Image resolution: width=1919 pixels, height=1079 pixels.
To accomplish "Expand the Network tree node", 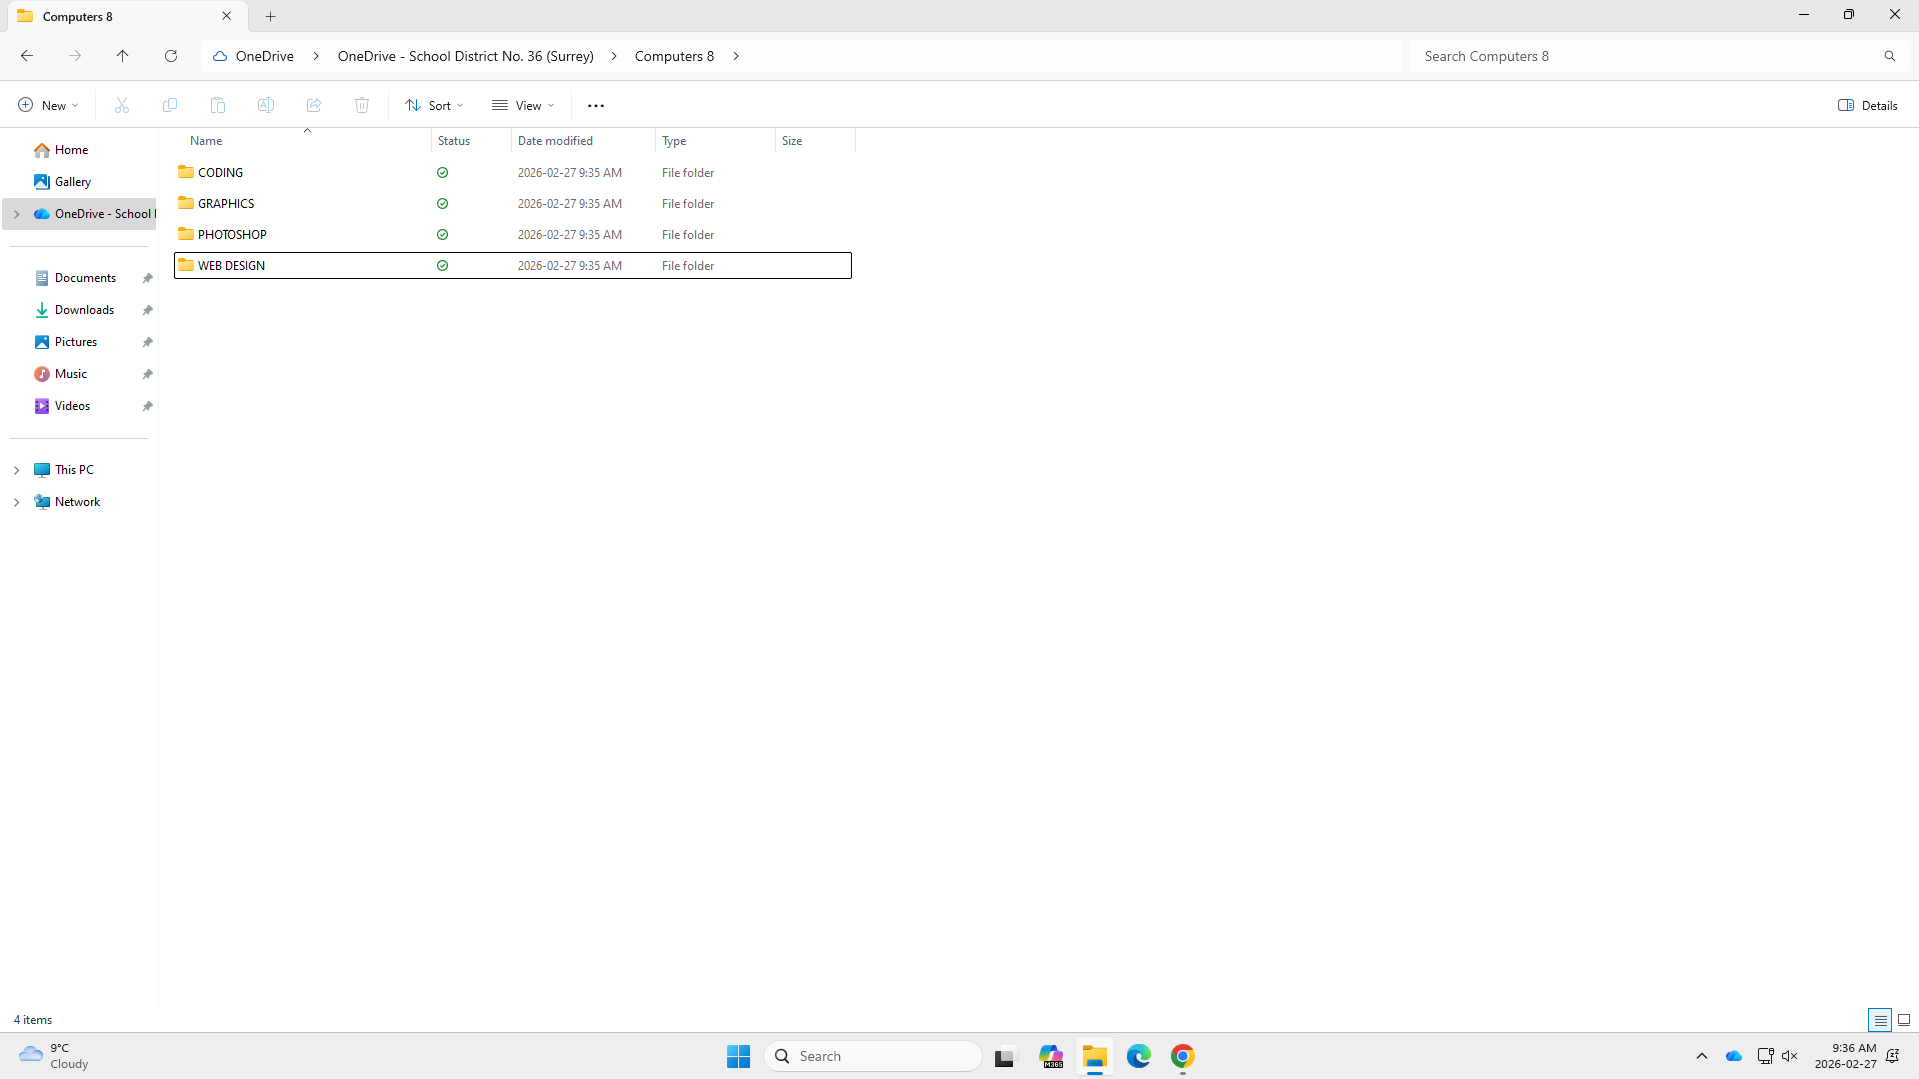I will 16,502.
